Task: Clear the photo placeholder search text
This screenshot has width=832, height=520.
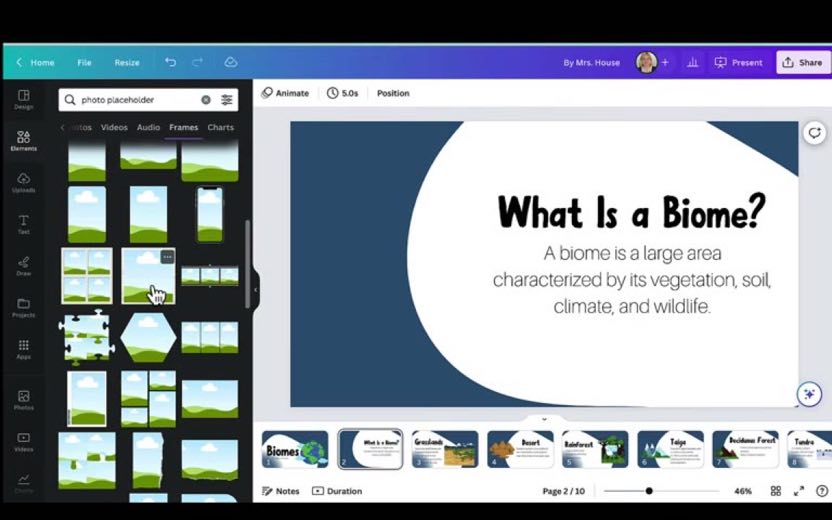Action: click(x=206, y=100)
